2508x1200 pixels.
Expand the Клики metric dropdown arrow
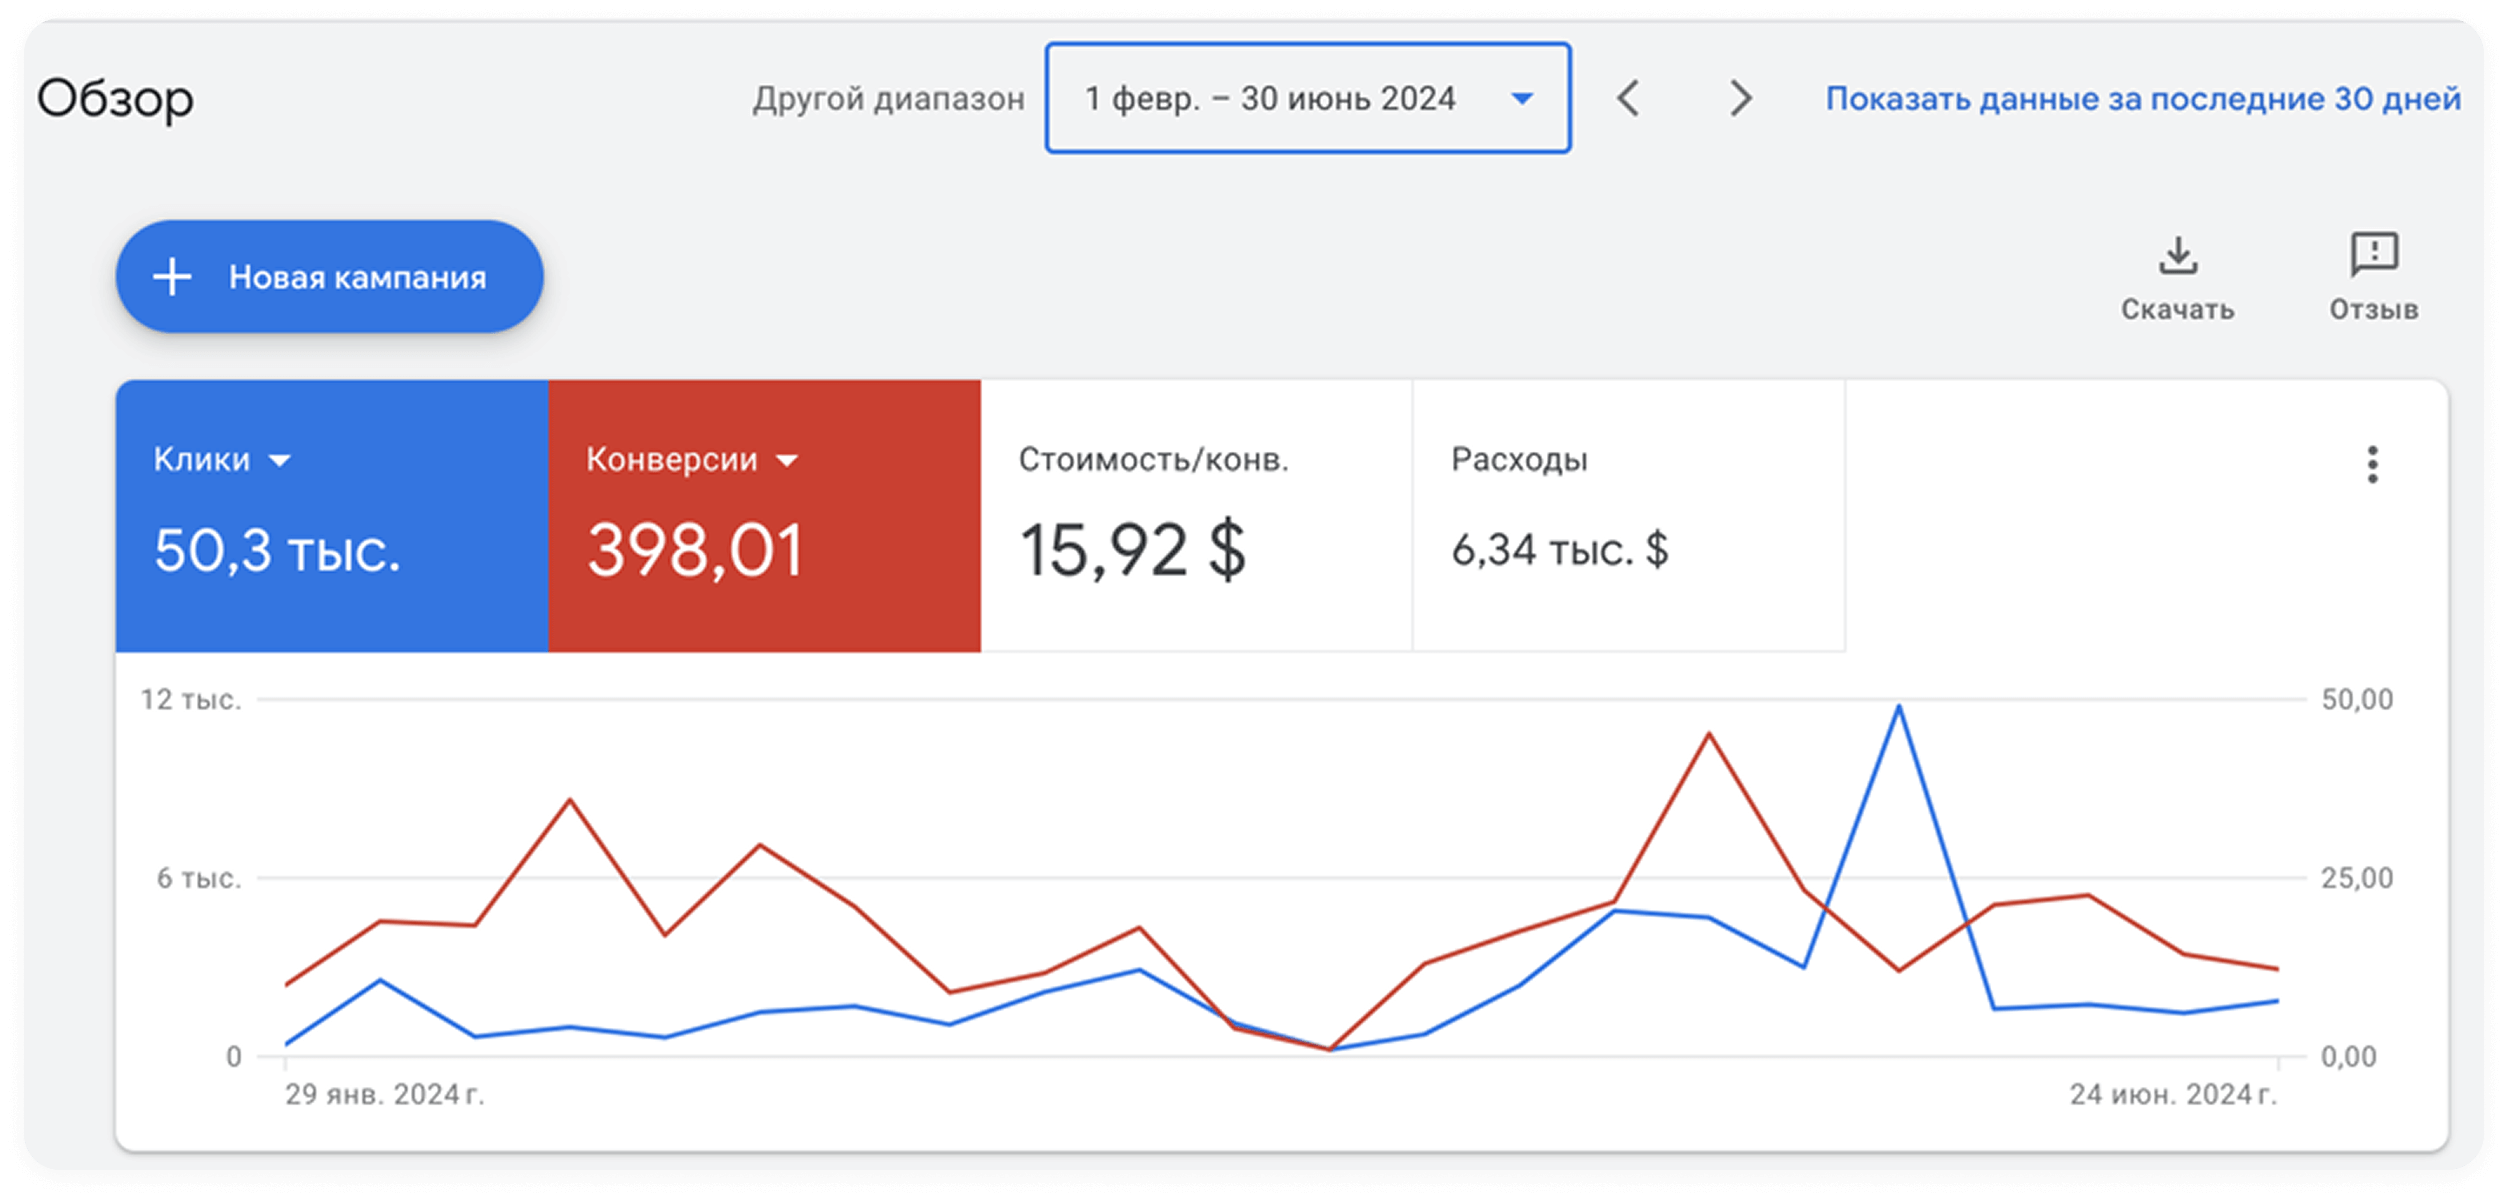[280, 461]
